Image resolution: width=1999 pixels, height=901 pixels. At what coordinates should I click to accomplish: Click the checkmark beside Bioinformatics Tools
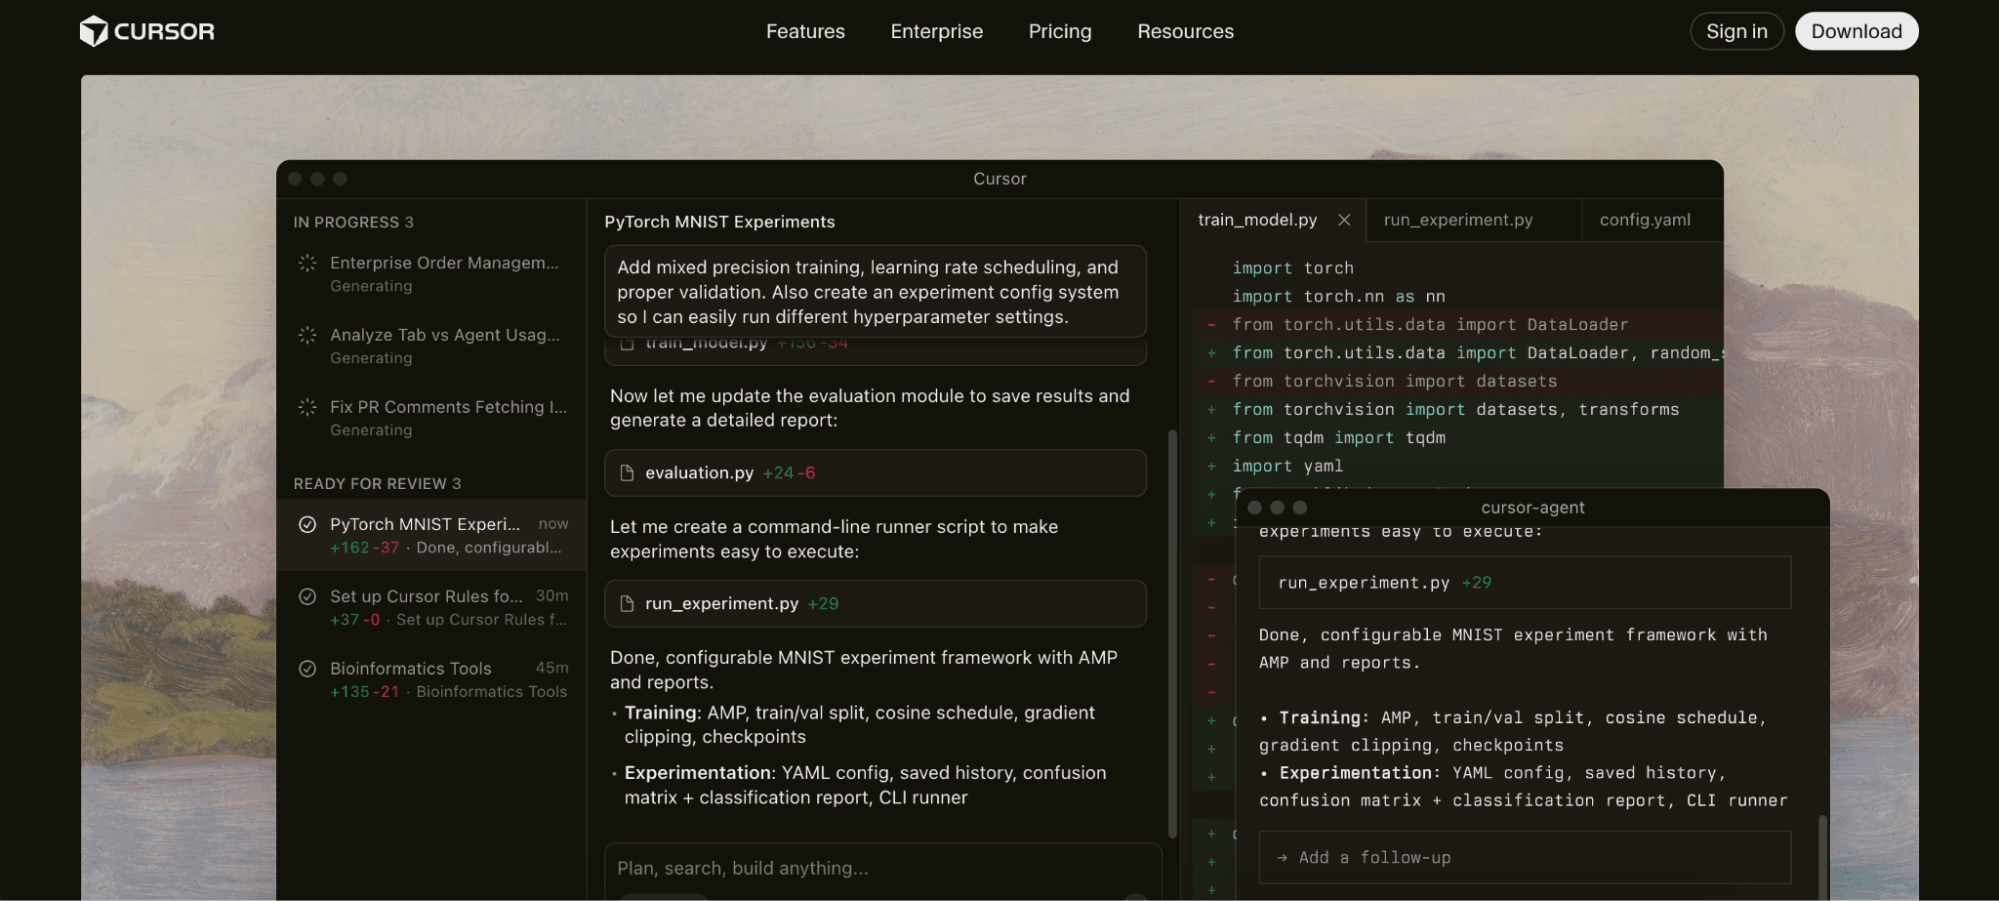pyautogui.click(x=307, y=668)
